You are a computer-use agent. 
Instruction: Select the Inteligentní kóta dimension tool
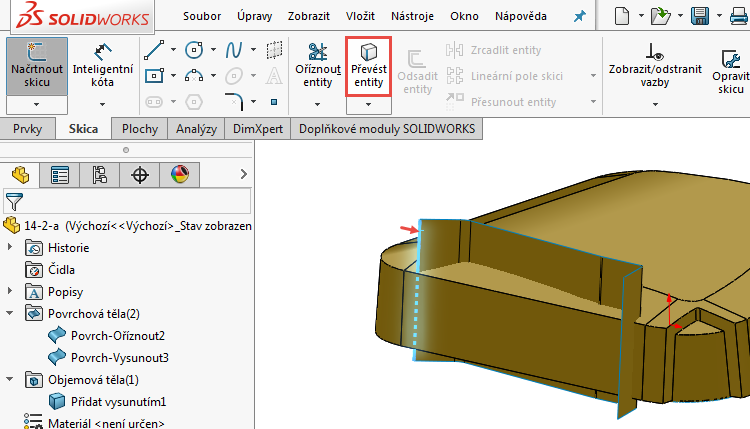102,66
